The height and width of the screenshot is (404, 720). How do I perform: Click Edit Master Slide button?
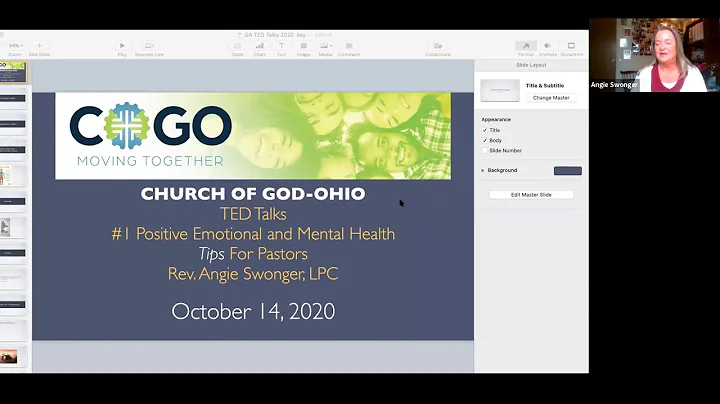(531, 195)
